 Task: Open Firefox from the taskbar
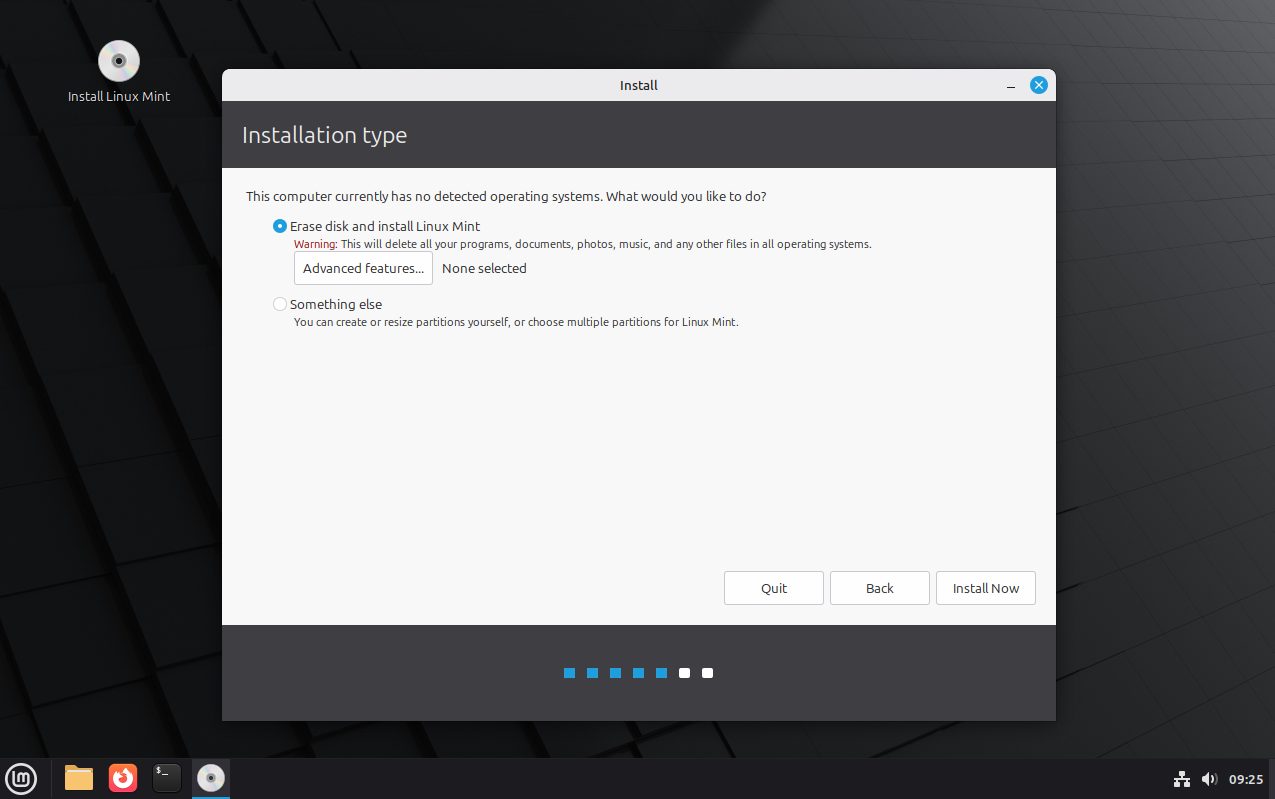pyautogui.click(x=122, y=777)
